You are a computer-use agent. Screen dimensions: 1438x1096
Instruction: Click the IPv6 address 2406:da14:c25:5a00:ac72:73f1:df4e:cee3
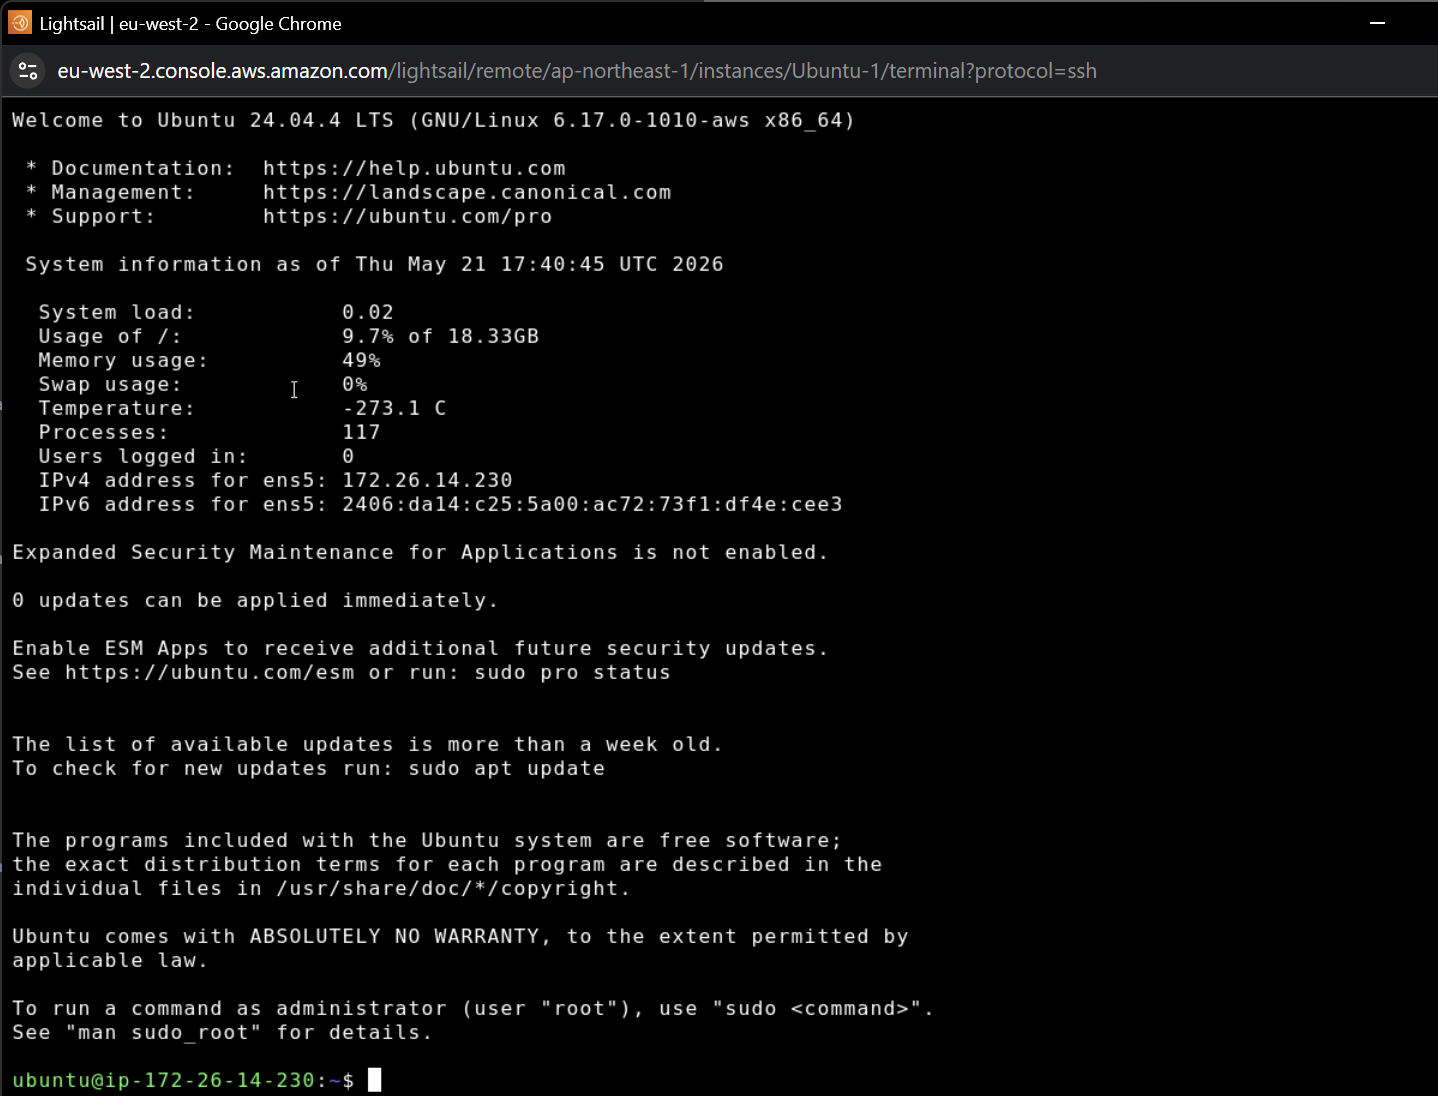592,504
